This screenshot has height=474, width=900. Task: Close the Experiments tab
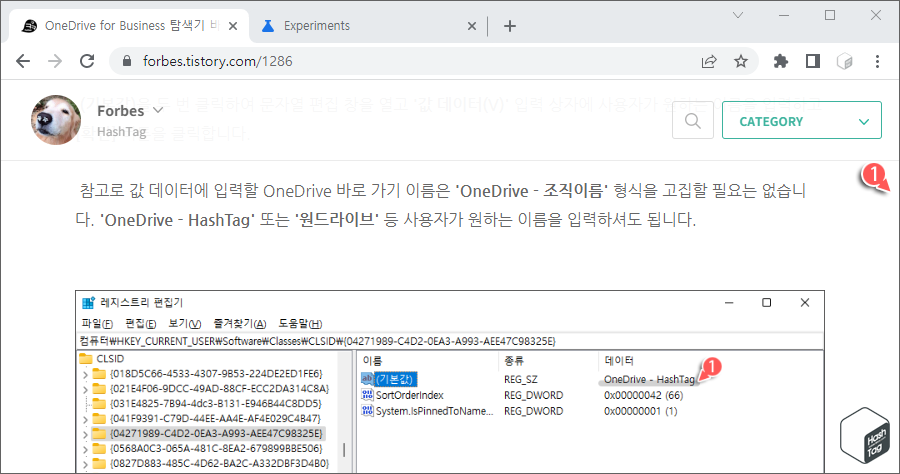point(472,26)
